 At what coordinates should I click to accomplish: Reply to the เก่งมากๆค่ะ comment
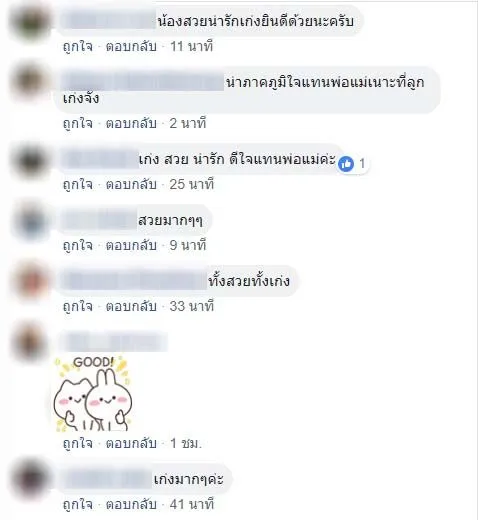click(131, 504)
